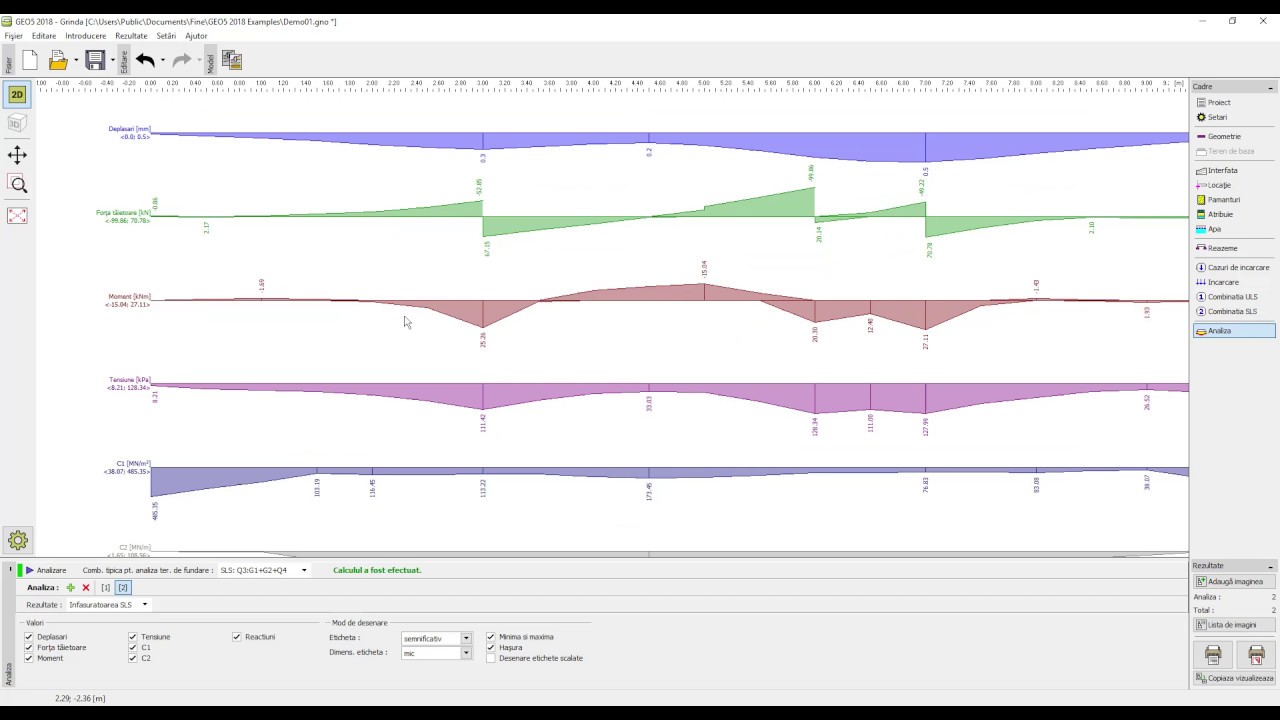
Task: Open the SLS: Q3:G1+G2+Q4 combination dropdown
Action: point(263,570)
